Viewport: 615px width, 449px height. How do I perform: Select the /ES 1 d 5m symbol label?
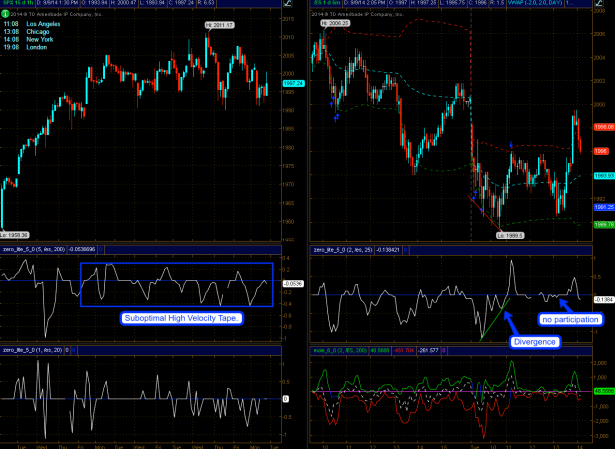coord(326,3)
